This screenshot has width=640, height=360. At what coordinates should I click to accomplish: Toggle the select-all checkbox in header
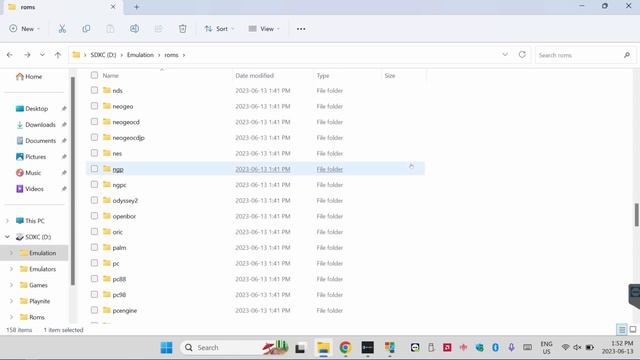pyautogui.click(x=94, y=75)
